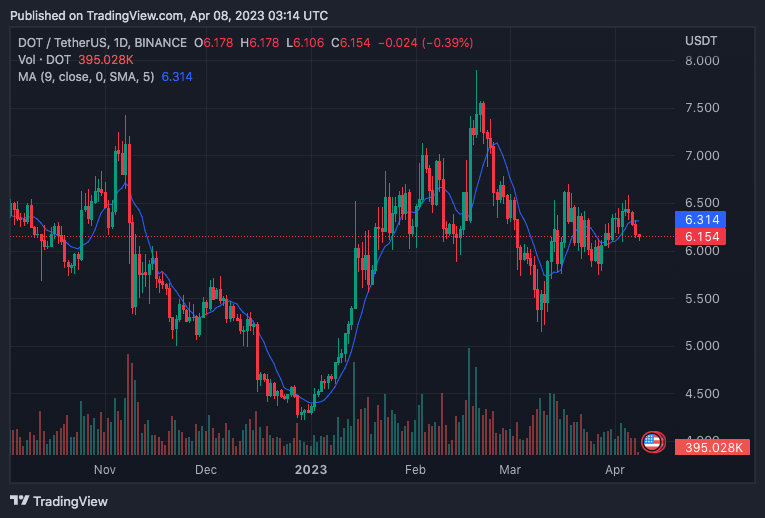Click the US flag economic event icon
Image resolution: width=765 pixels, height=518 pixels.
[x=653, y=442]
